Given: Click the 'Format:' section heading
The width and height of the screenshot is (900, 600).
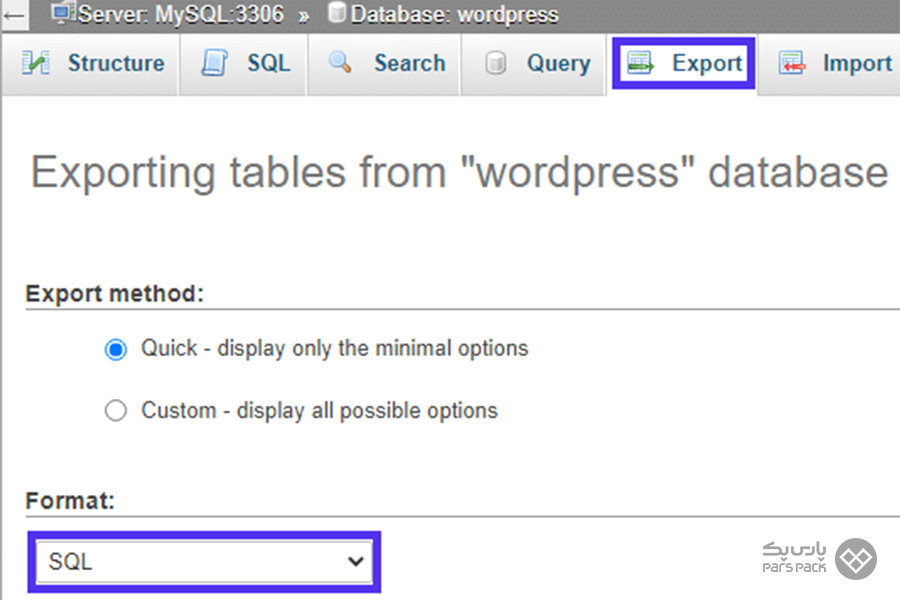Looking at the screenshot, I should [x=70, y=501].
